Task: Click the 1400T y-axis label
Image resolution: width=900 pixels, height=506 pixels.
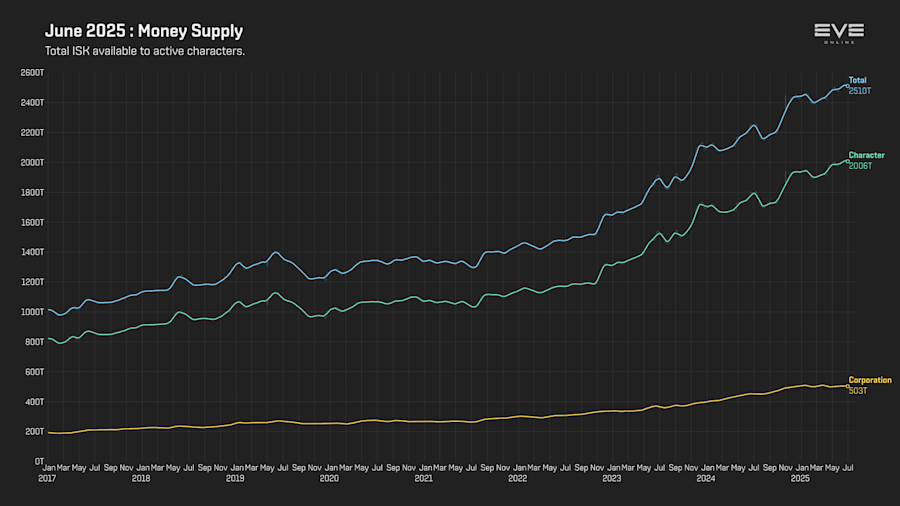Action: coord(32,252)
